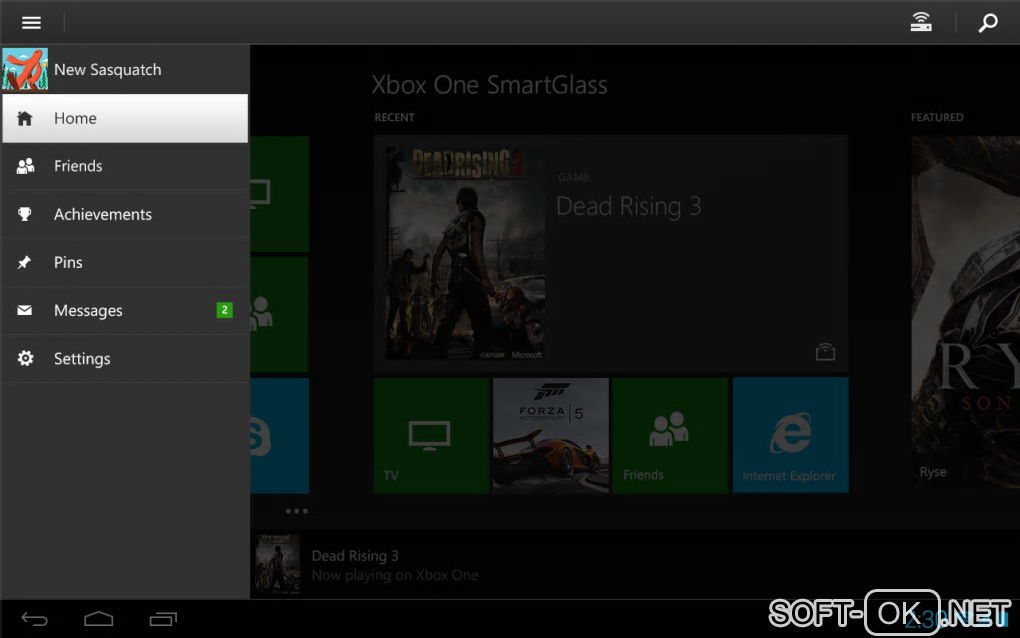Select Home in the sidebar
This screenshot has height=638, width=1020.
[x=125, y=118]
